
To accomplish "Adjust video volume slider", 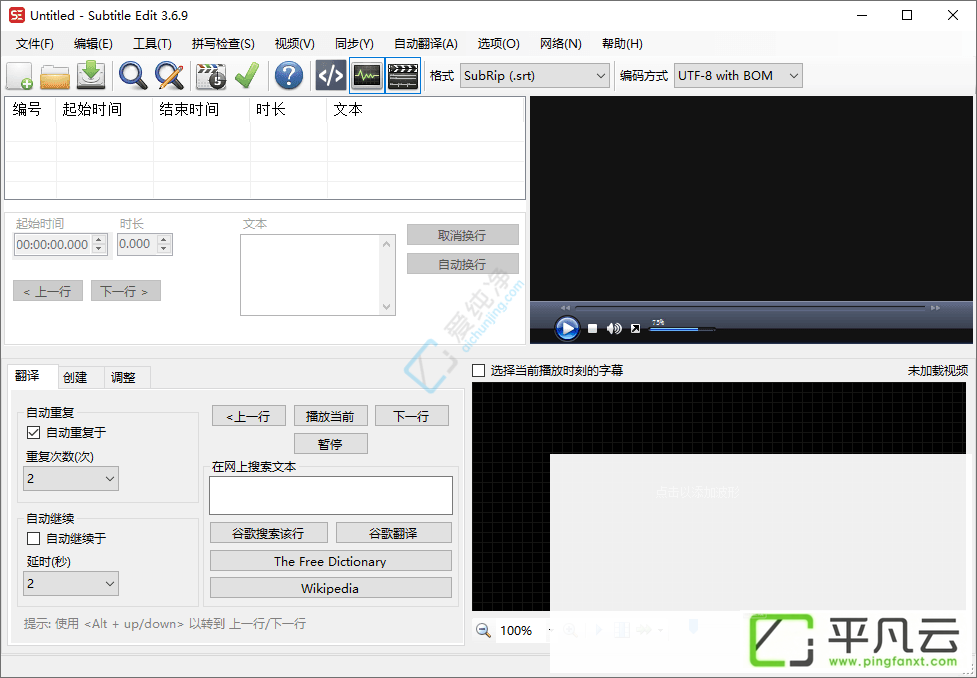I will click(682, 329).
